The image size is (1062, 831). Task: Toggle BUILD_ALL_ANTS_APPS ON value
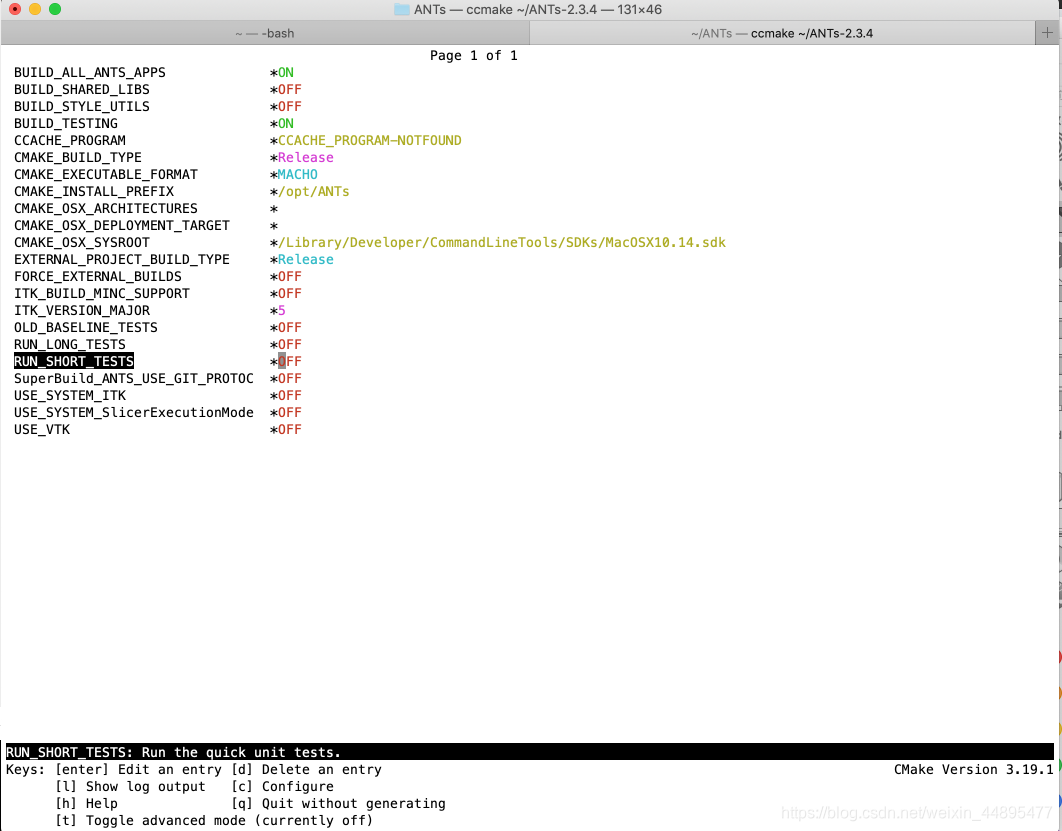[286, 72]
